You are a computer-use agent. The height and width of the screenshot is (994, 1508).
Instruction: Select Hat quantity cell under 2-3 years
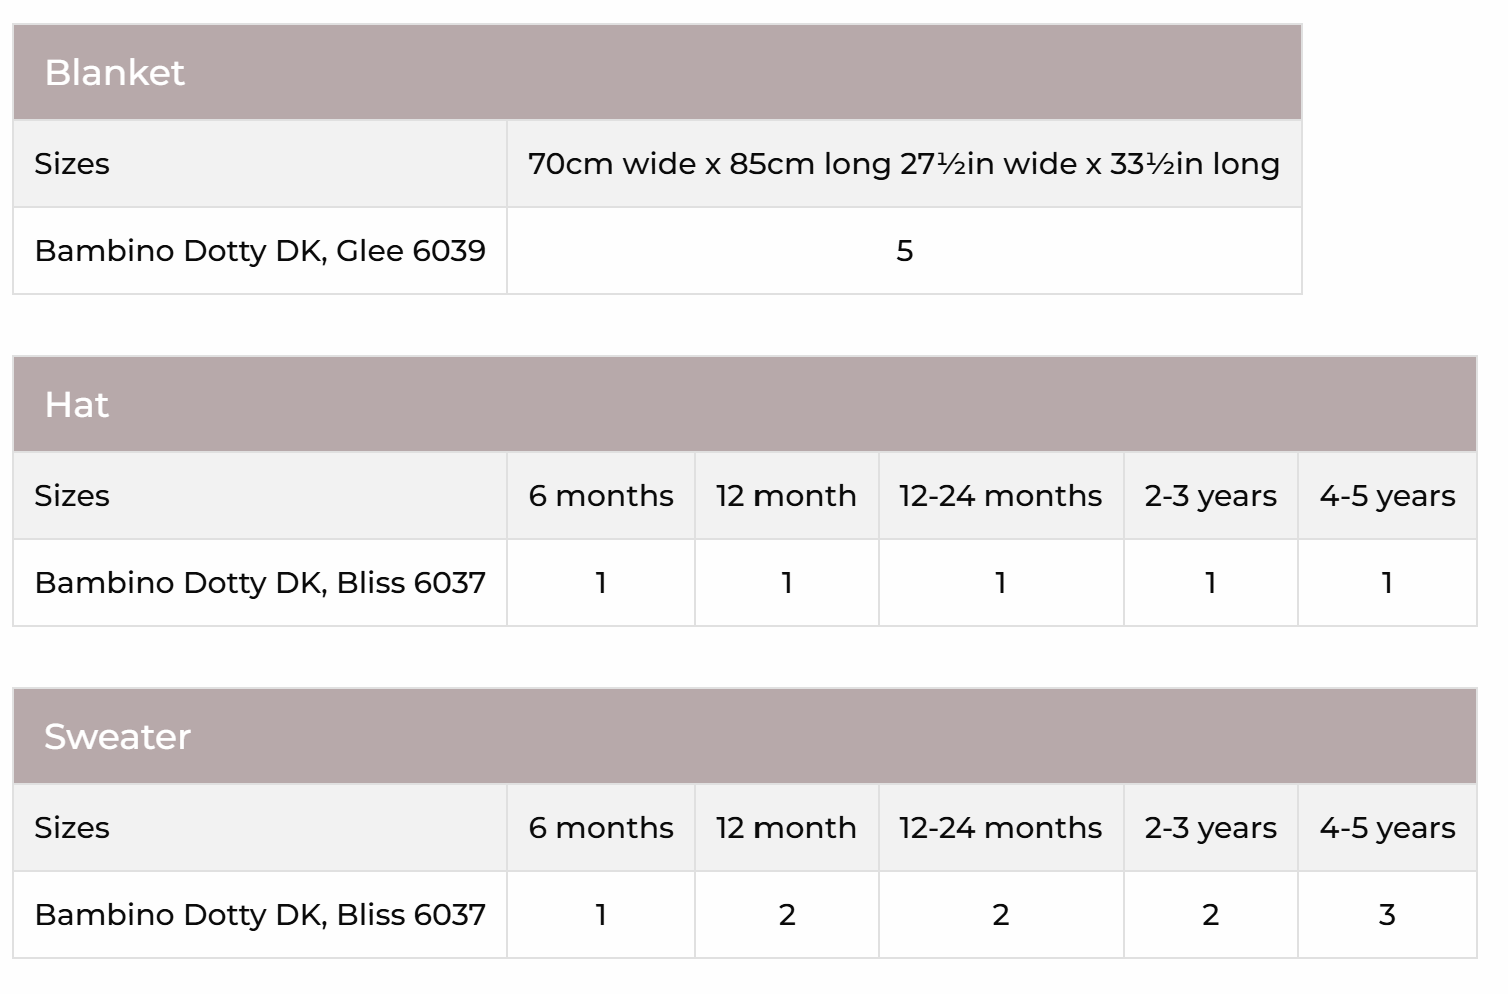click(1210, 583)
